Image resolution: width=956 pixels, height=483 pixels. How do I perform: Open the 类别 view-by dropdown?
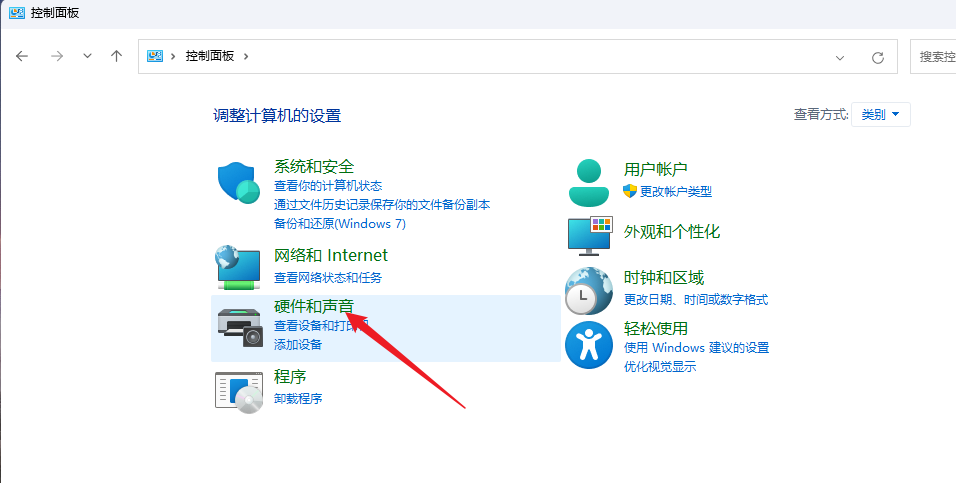click(880, 114)
